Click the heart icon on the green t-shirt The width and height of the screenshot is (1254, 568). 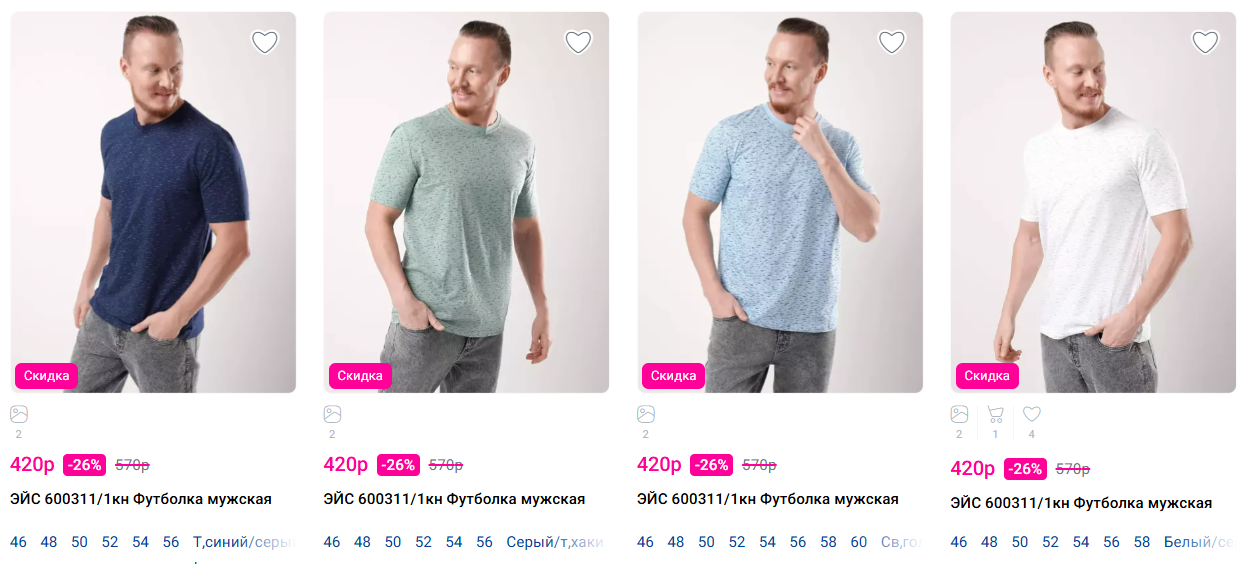(578, 42)
